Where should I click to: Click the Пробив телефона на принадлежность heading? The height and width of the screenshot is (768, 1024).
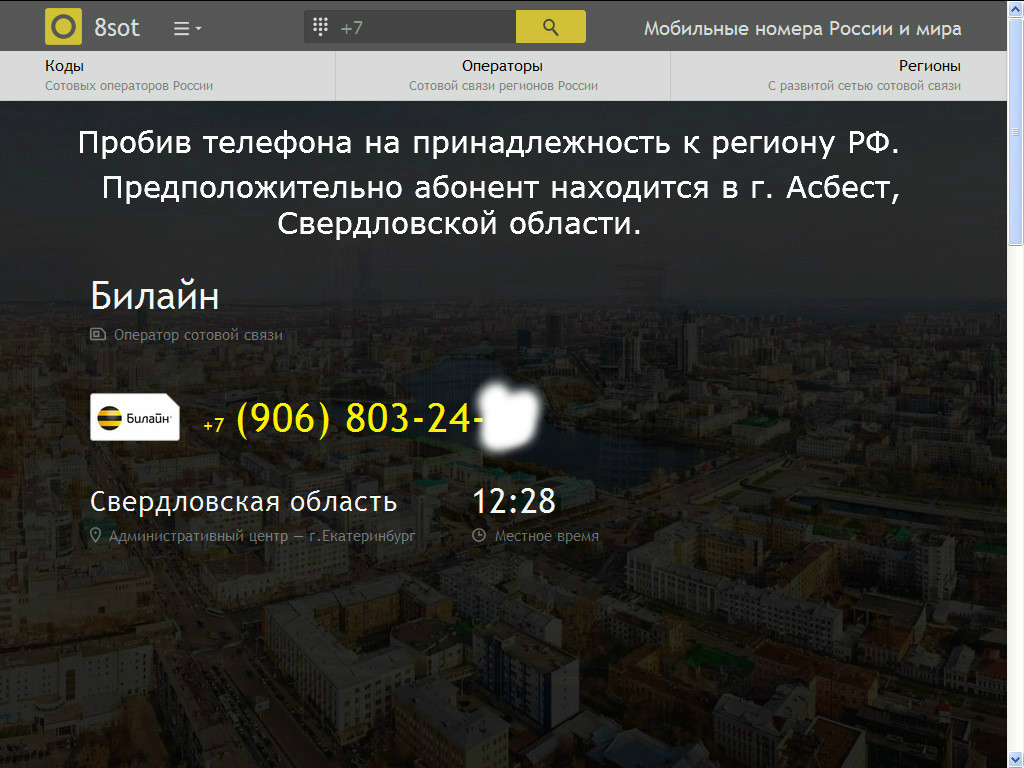[x=488, y=142]
